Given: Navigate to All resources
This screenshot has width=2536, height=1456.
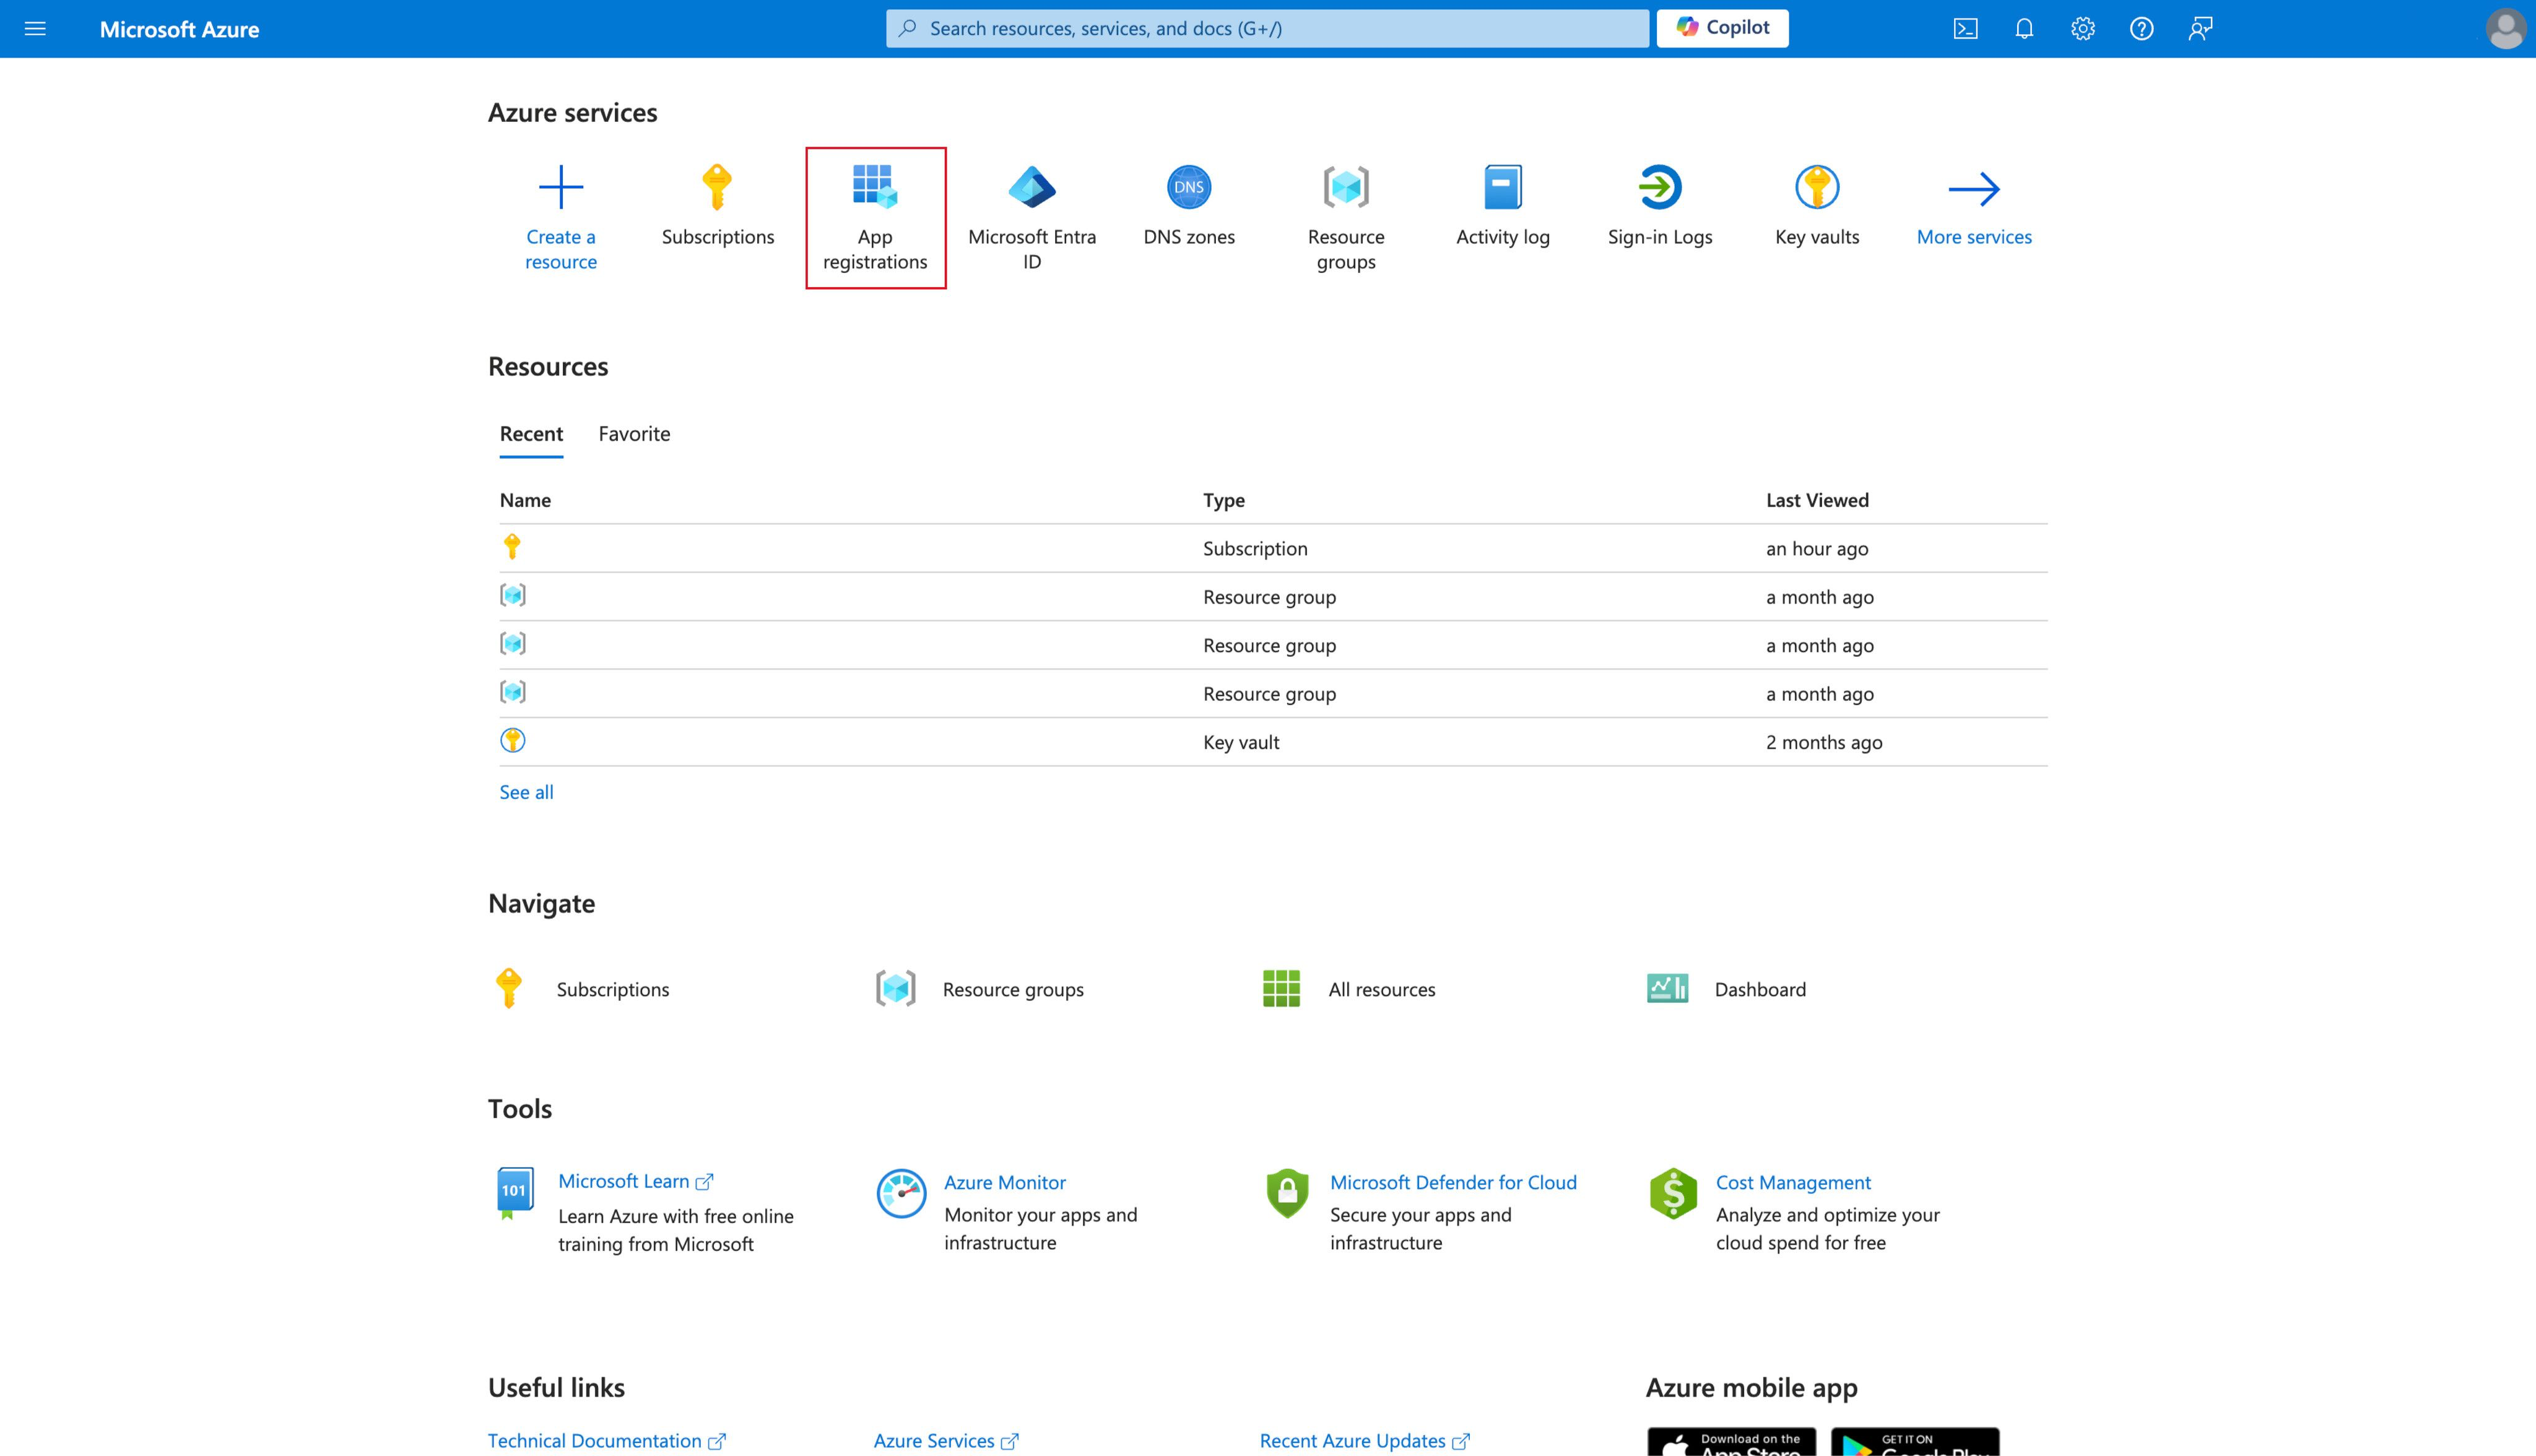Looking at the screenshot, I should click(1381, 989).
